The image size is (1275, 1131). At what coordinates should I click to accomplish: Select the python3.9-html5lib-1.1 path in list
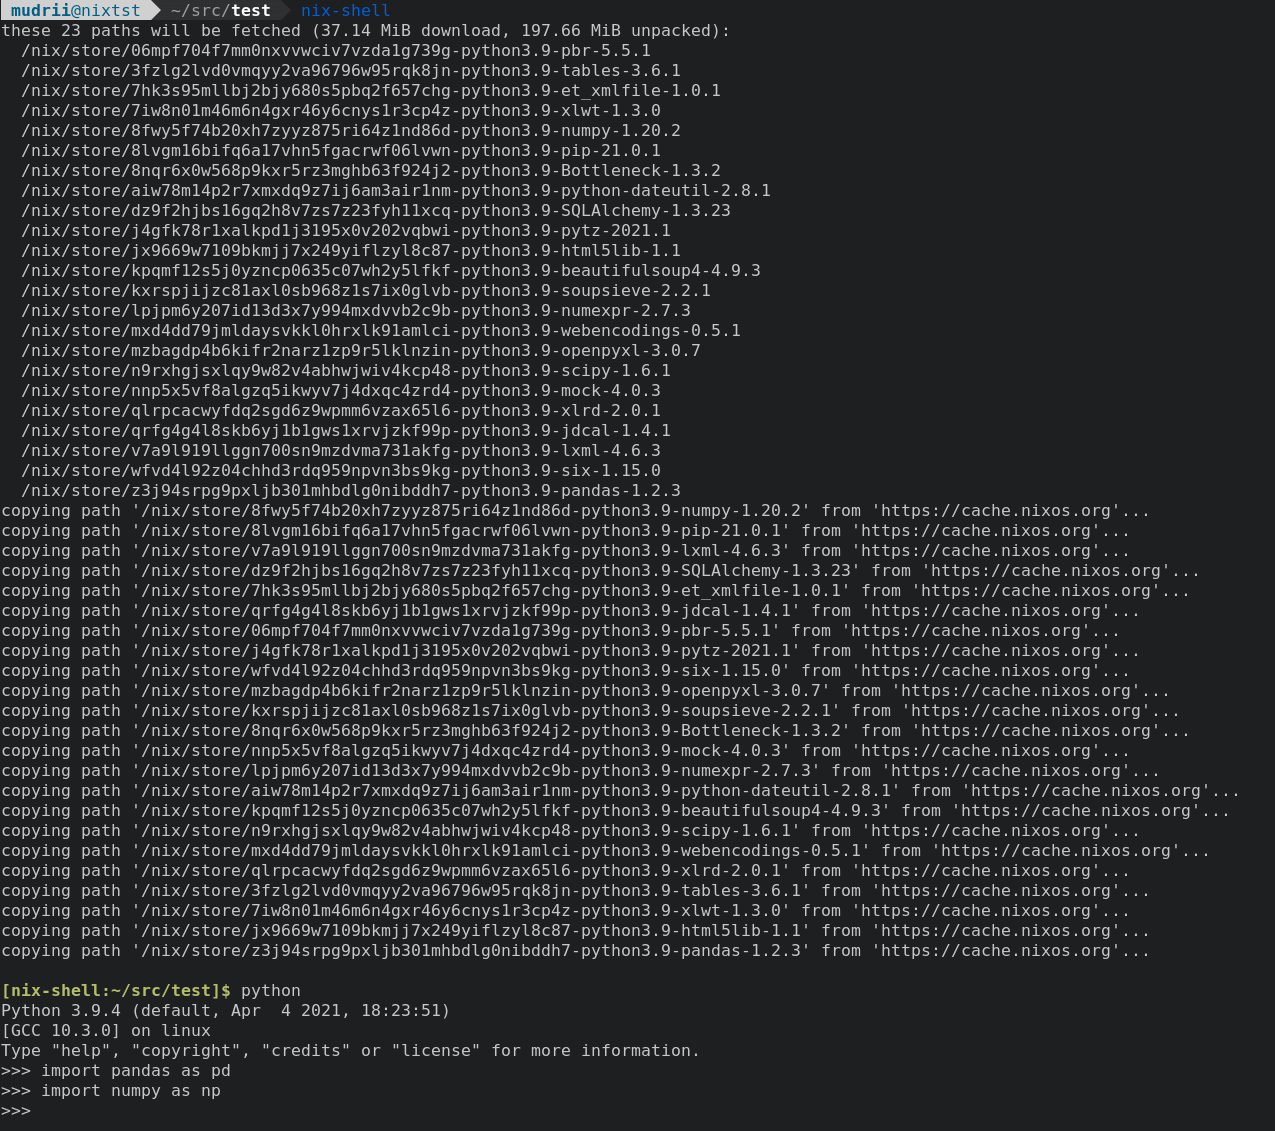click(351, 250)
